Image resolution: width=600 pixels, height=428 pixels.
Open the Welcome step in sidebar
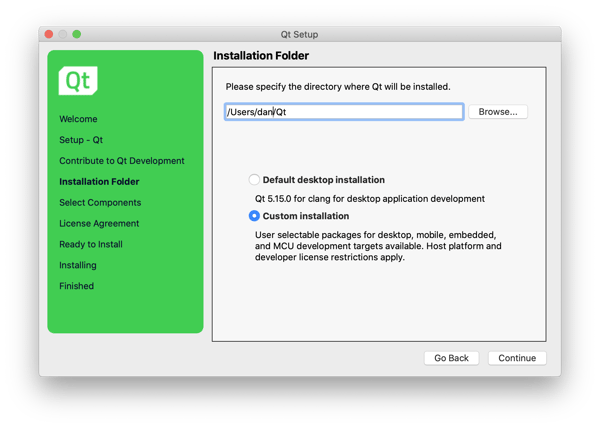pos(78,119)
